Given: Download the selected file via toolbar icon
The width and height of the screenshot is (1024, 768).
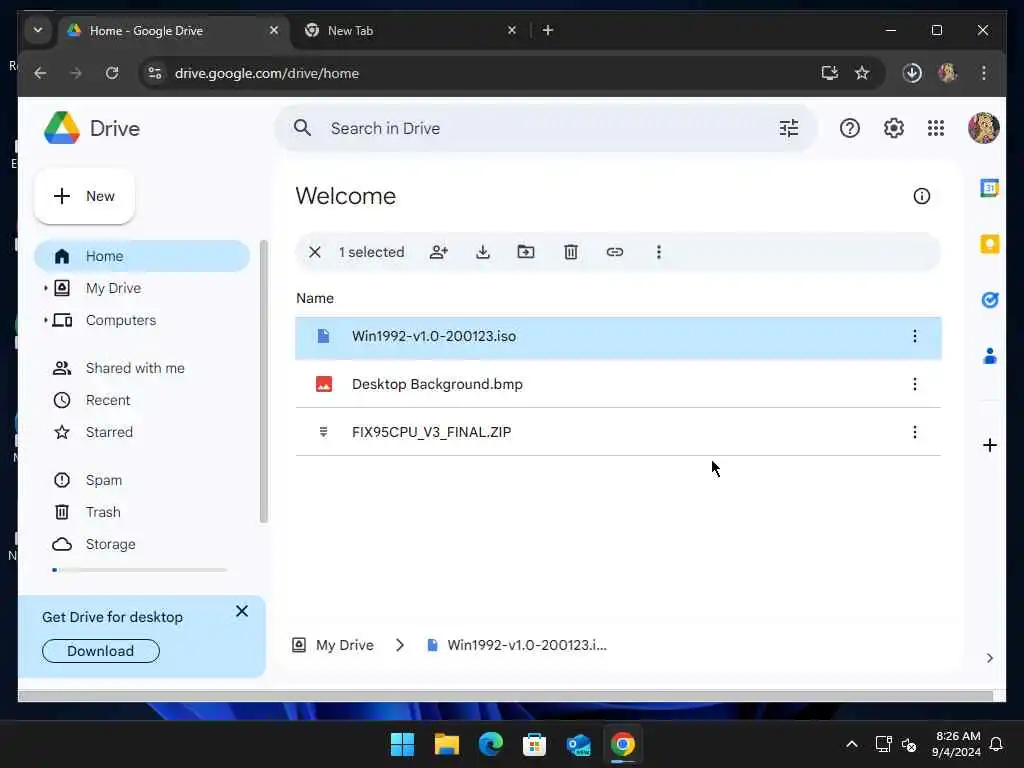Looking at the screenshot, I should 483,252.
